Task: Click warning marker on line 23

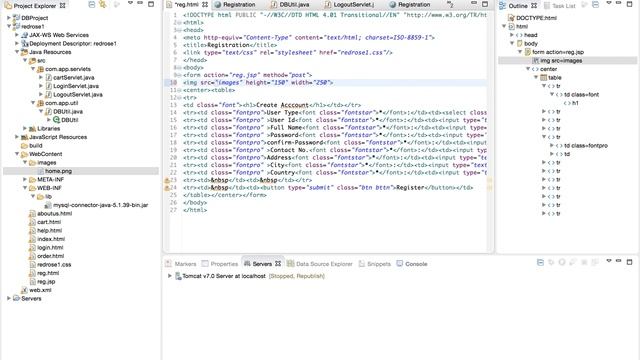Action: click(x=167, y=180)
